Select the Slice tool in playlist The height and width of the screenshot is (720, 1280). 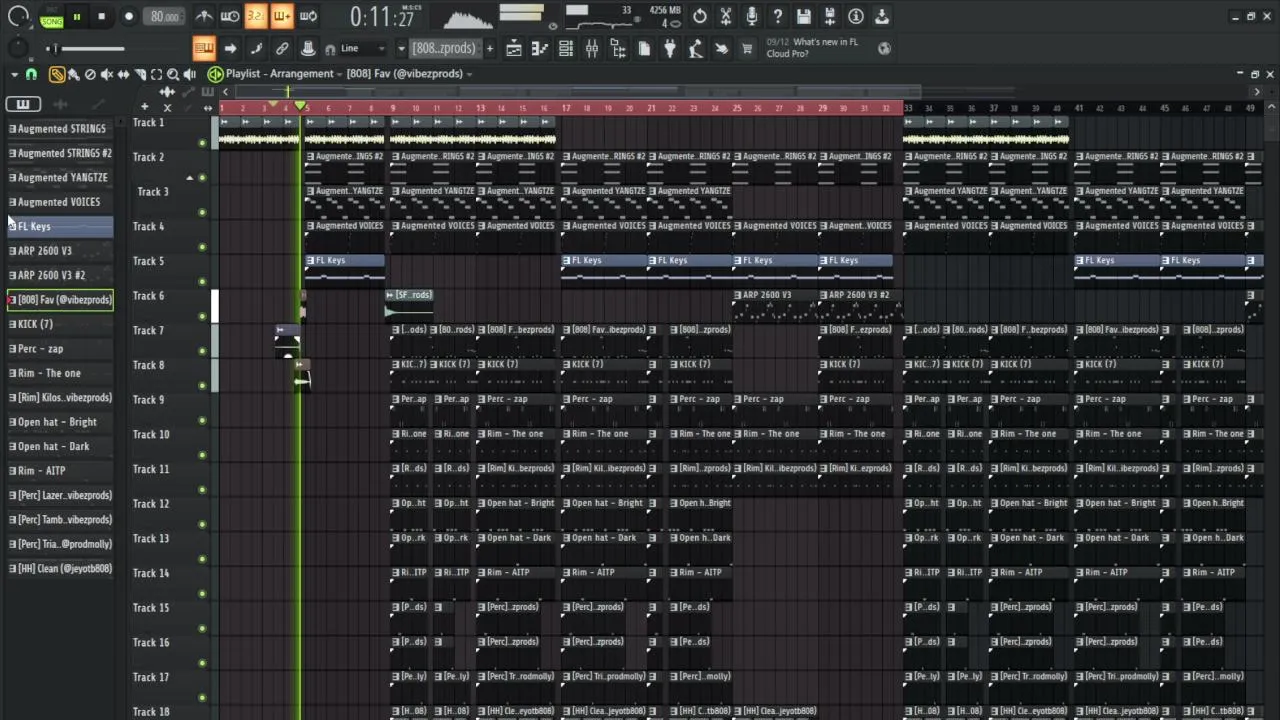pyautogui.click(x=140, y=74)
